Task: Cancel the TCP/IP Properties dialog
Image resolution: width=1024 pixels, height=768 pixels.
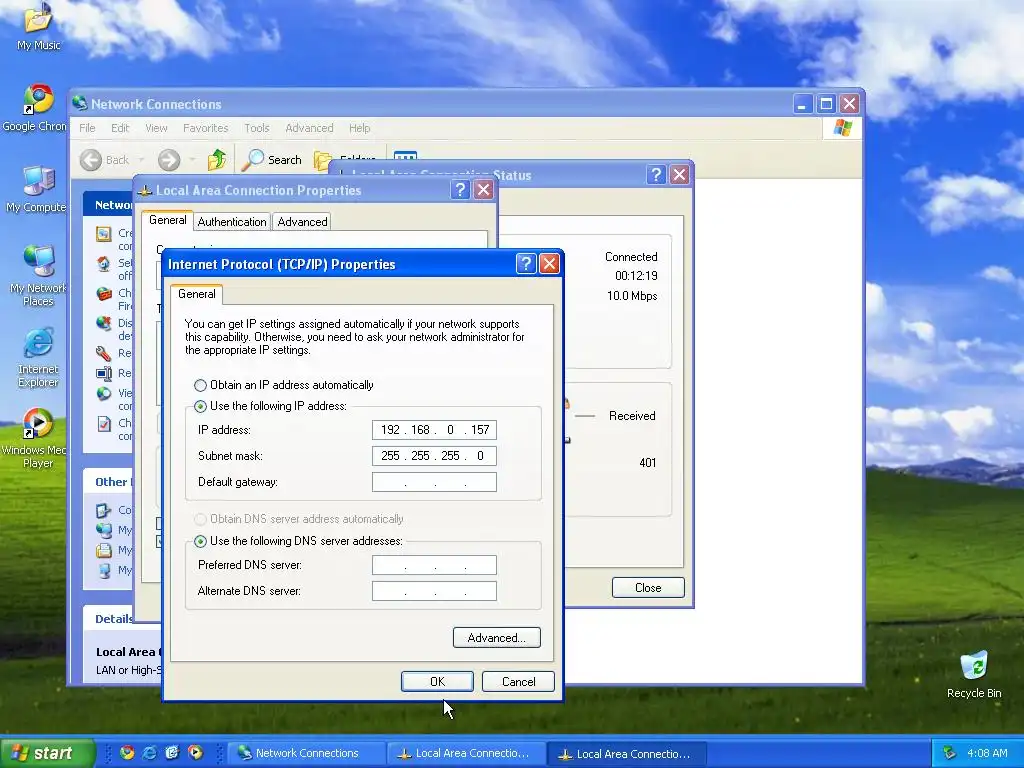Action: pos(519,681)
